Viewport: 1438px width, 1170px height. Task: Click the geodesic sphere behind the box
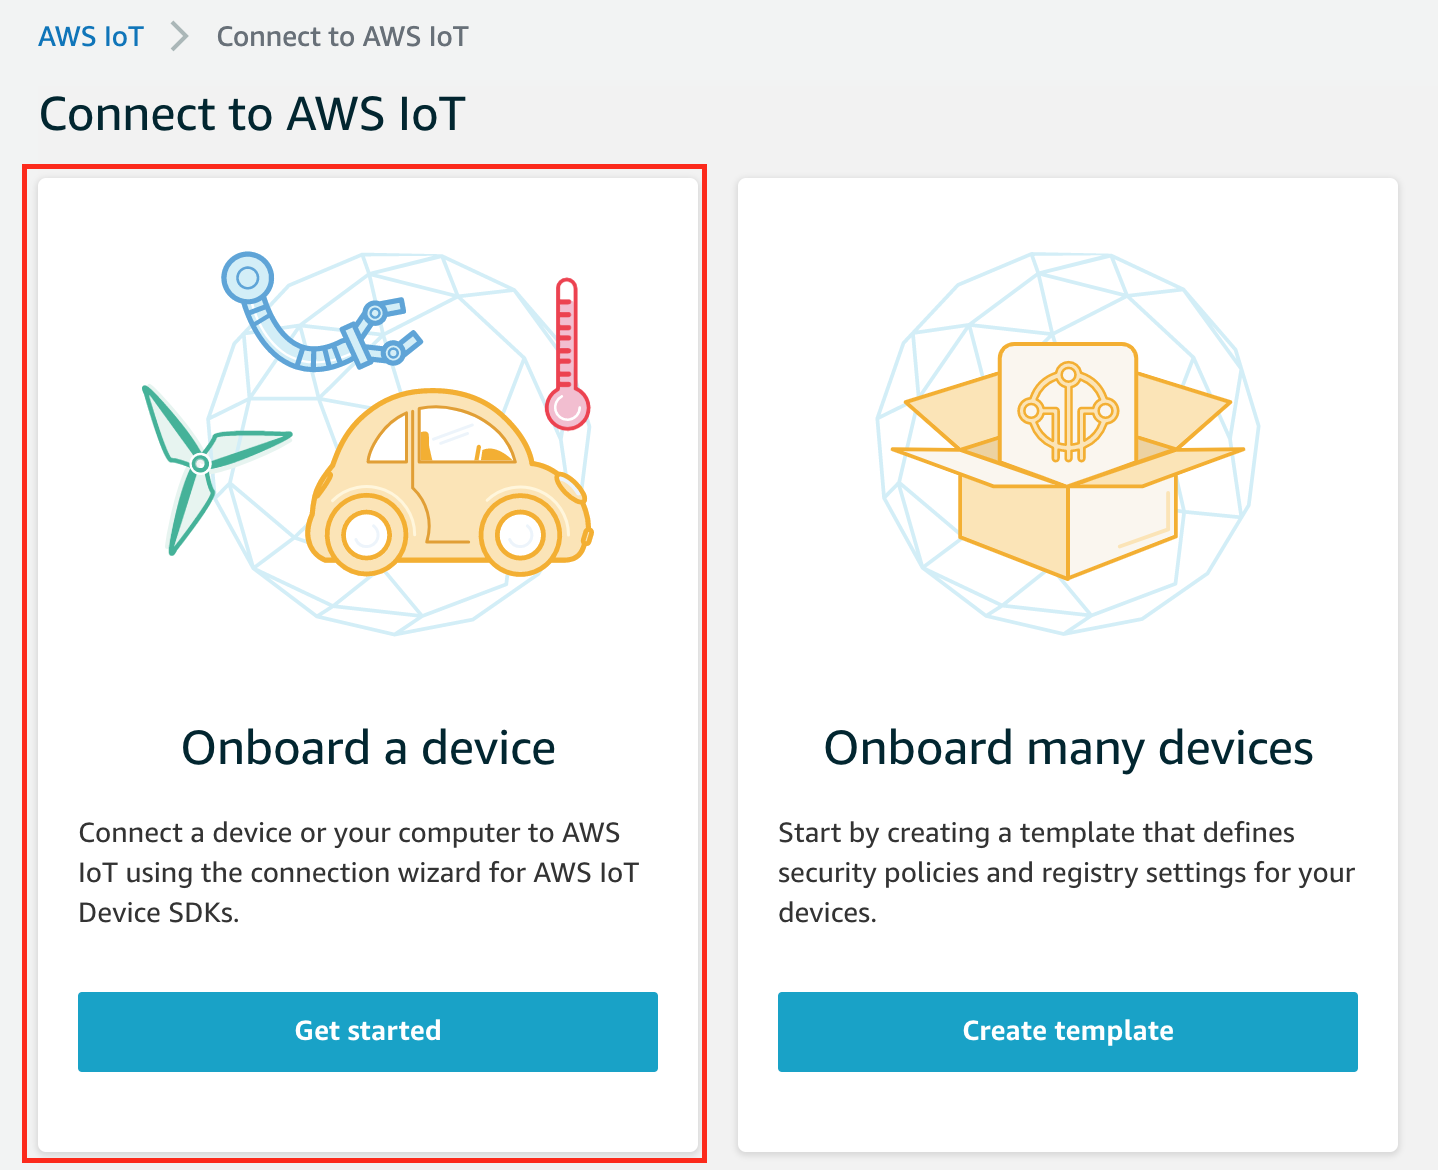point(1067,444)
